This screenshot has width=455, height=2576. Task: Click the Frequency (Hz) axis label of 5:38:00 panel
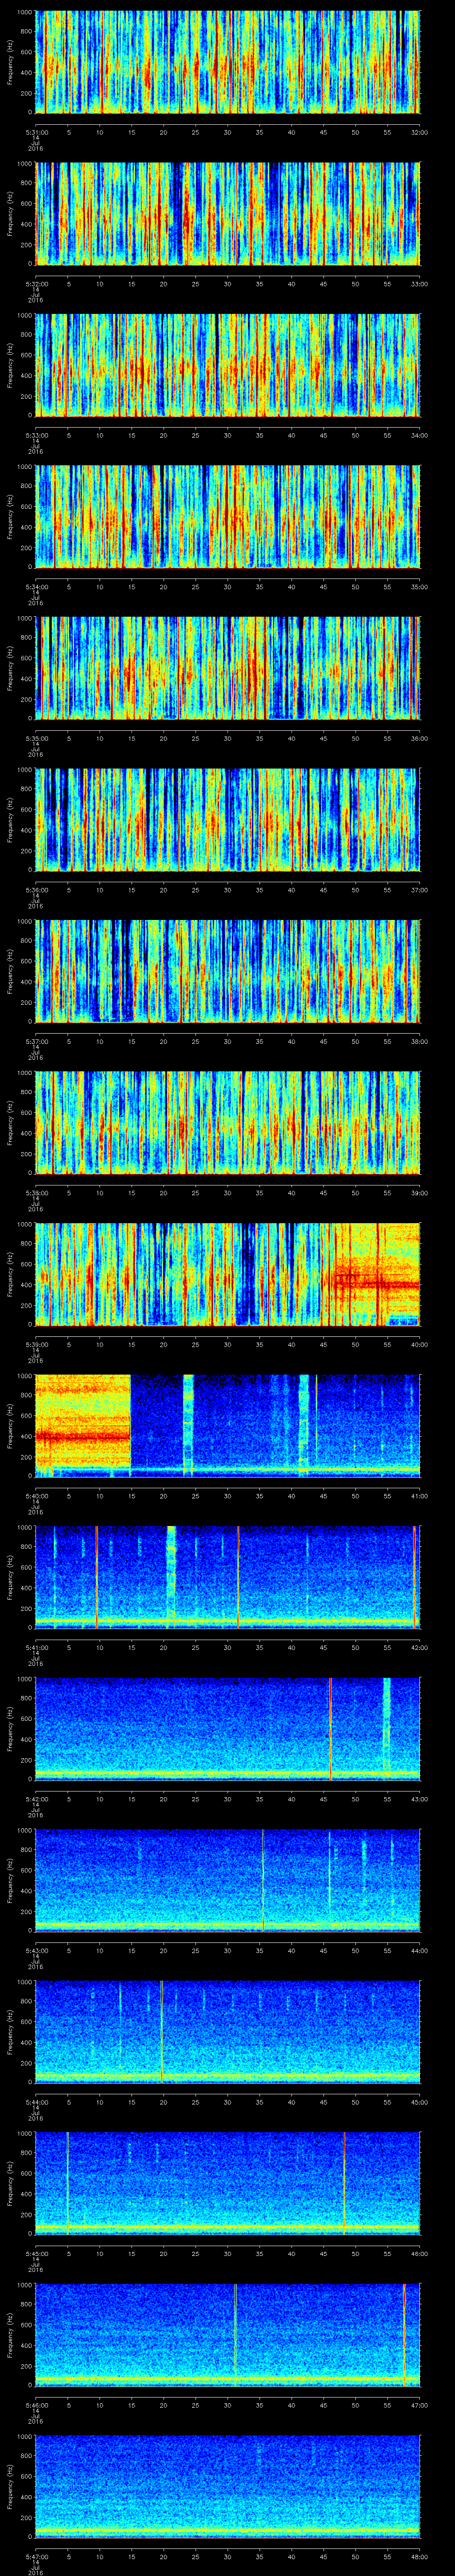[10, 1122]
